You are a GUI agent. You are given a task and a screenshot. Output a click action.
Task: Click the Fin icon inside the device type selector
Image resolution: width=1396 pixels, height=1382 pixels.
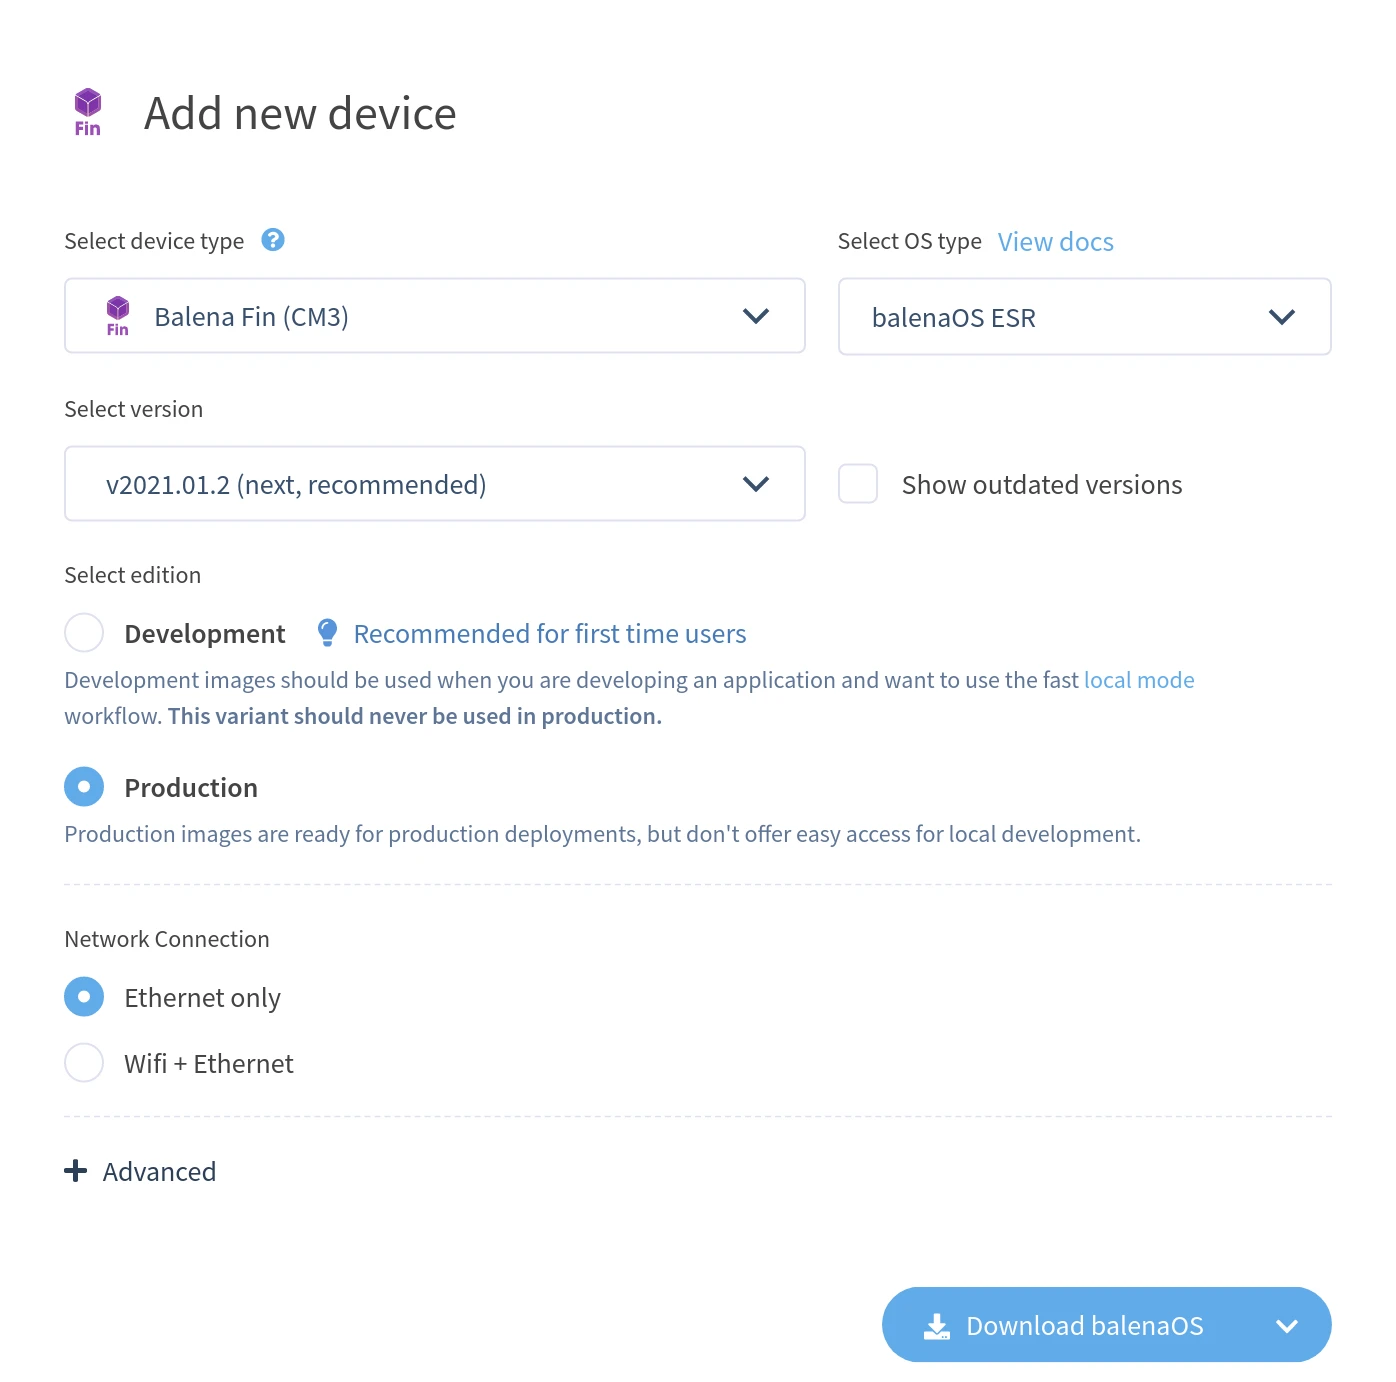(118, 315)
